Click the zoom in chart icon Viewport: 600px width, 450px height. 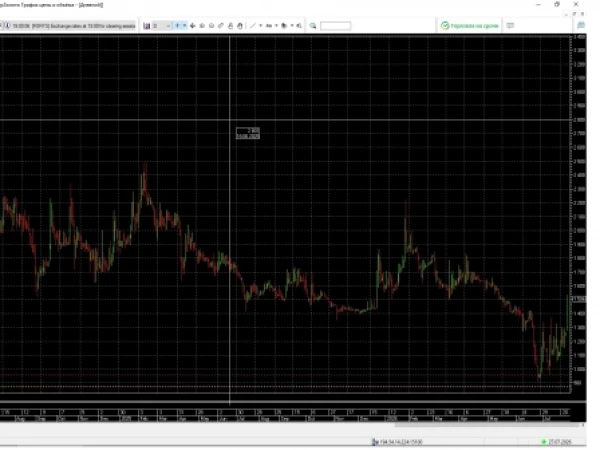[x=202, y=26]
